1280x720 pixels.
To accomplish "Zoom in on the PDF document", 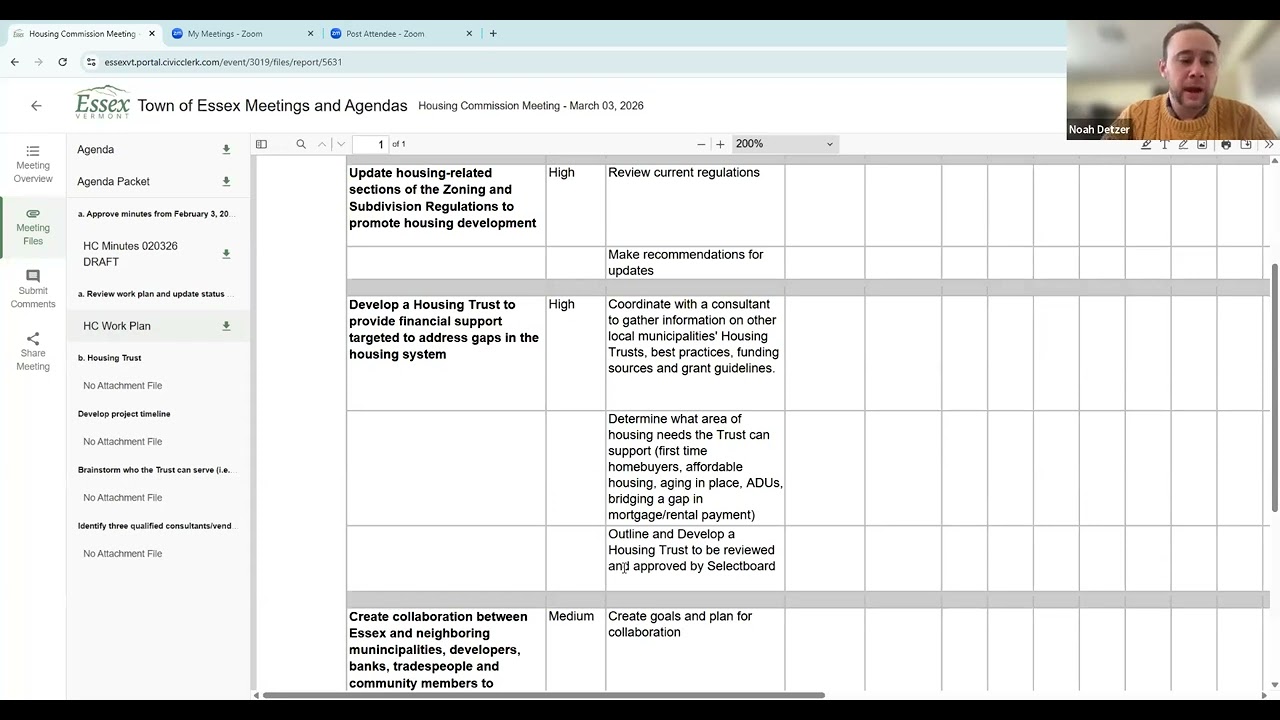I will click(720, 144).
